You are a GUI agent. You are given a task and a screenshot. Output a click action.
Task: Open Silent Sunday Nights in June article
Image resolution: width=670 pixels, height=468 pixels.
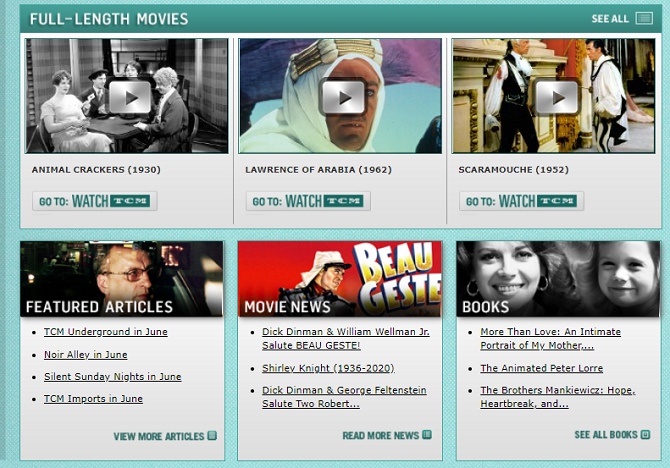coord(112,377)
